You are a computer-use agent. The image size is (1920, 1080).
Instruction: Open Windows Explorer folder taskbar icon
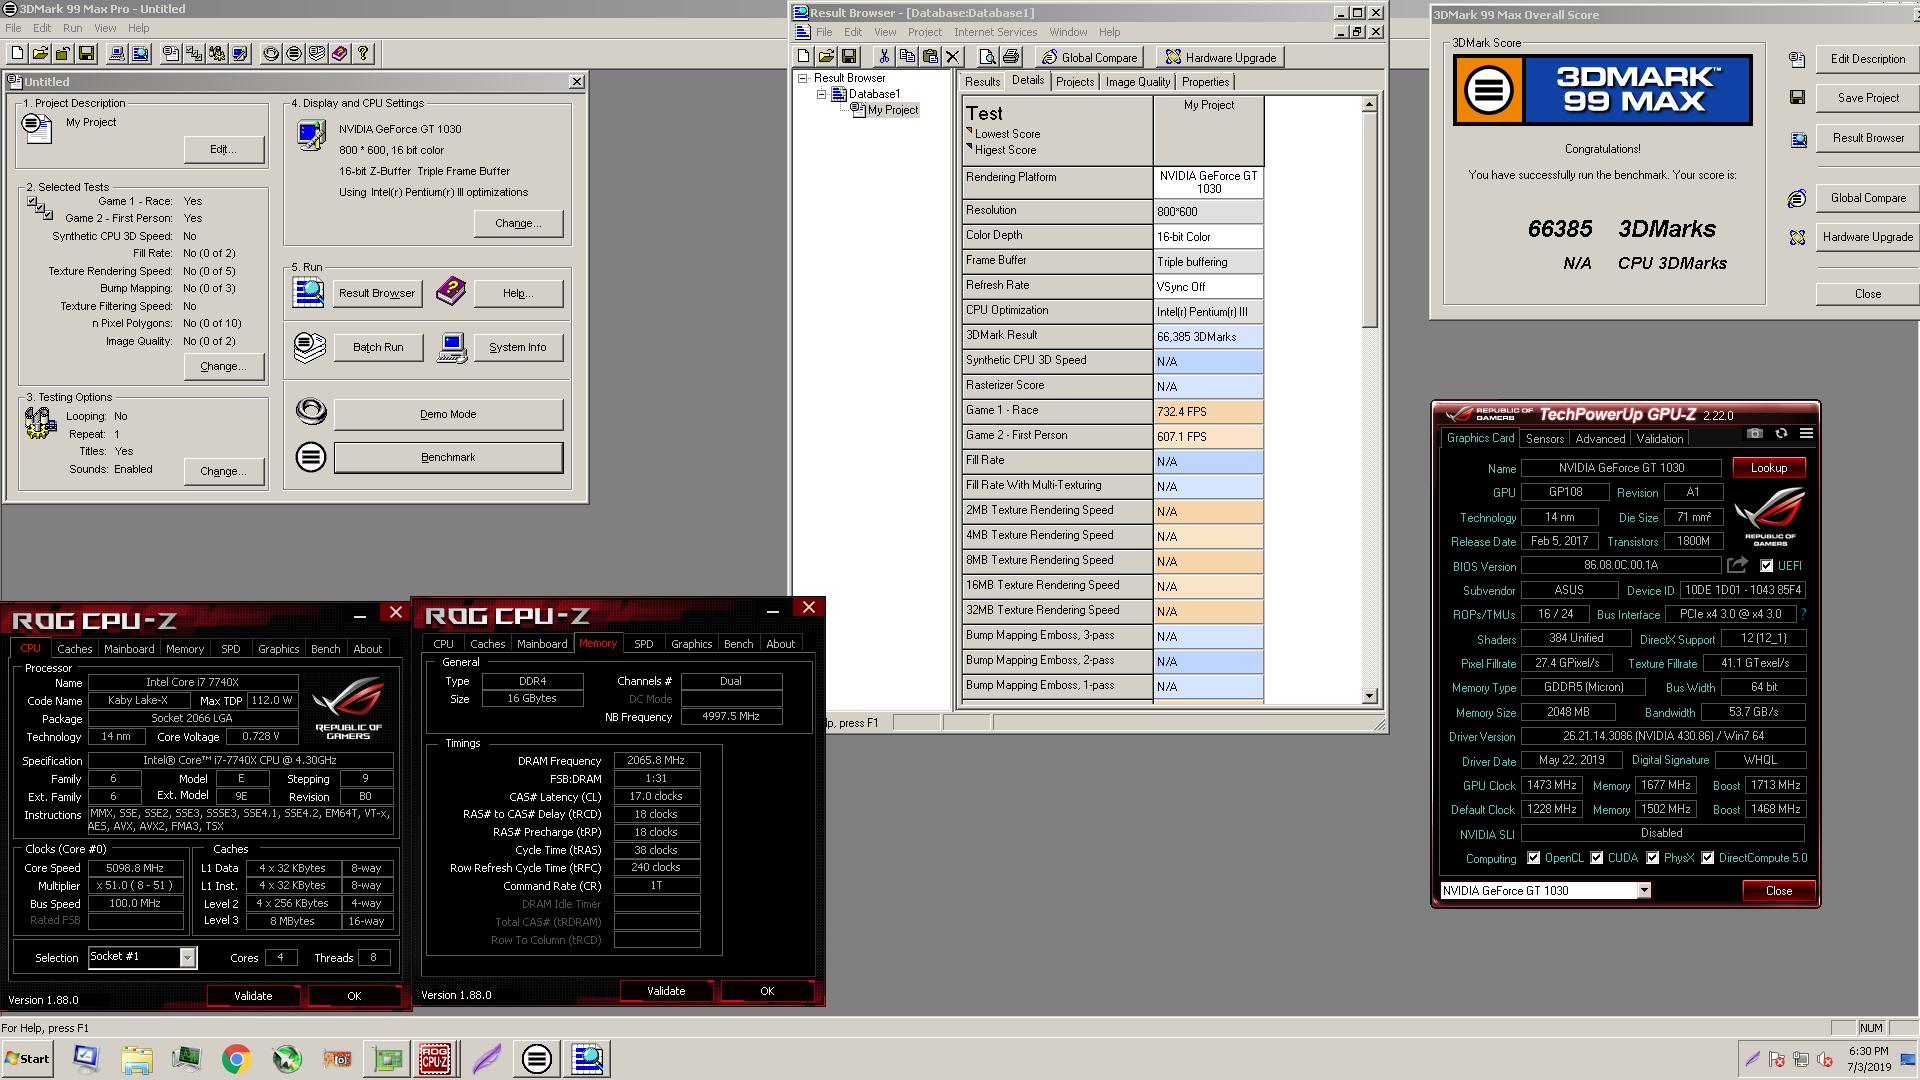(137, 1059)
